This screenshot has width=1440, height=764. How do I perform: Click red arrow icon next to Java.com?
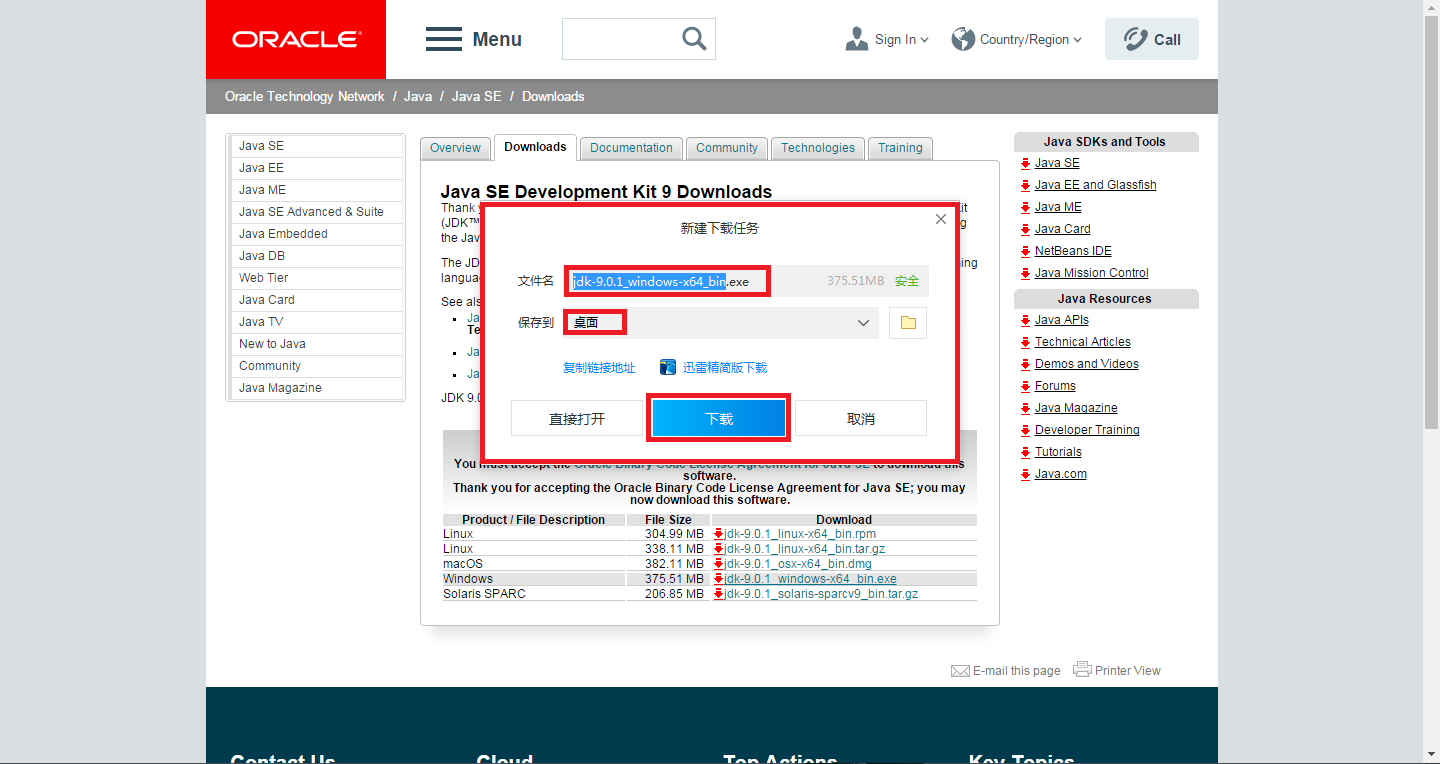1025,474
